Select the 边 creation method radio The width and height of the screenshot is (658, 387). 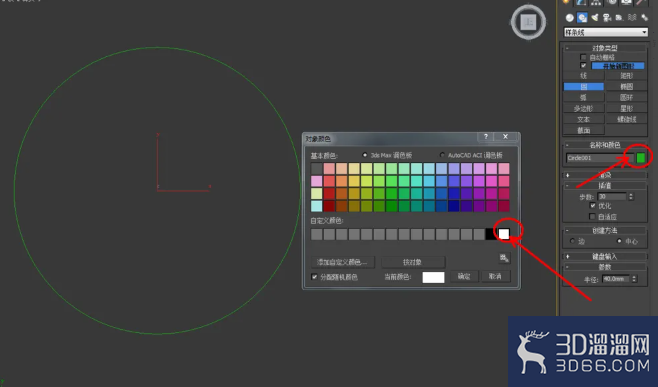point(572,241)
